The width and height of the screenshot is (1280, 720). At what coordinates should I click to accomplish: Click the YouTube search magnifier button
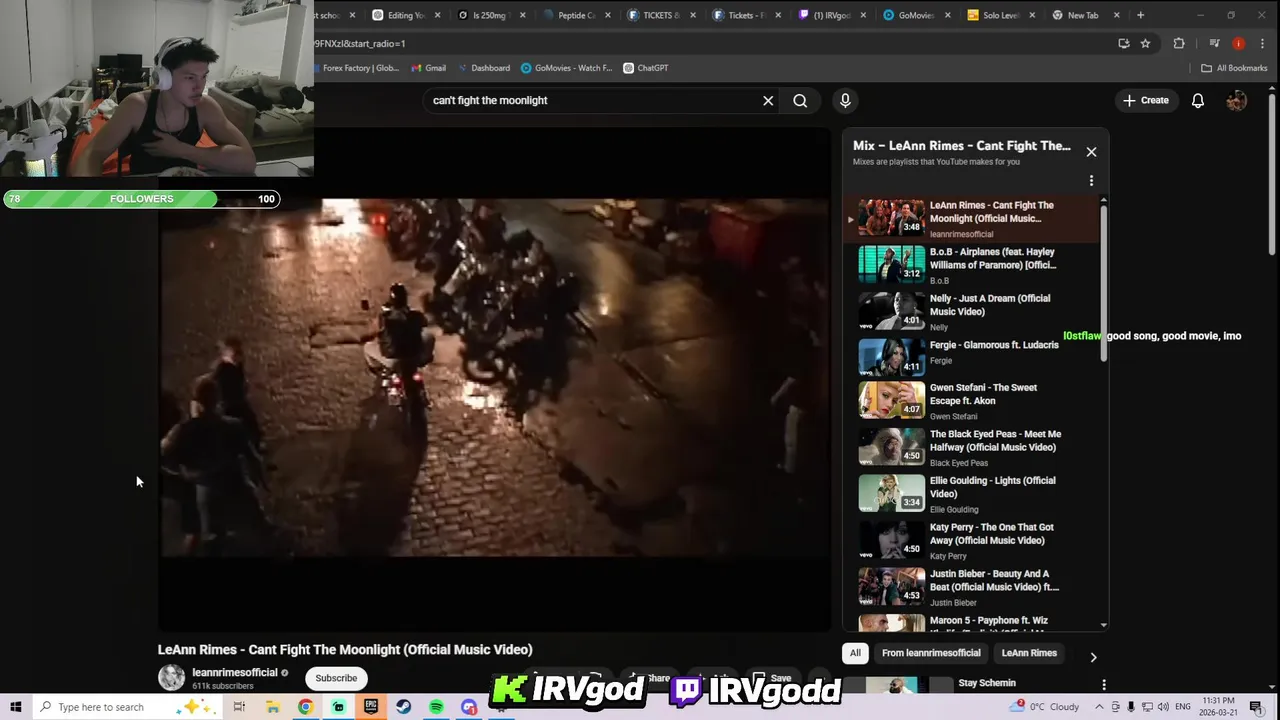[x=800, y=100]
